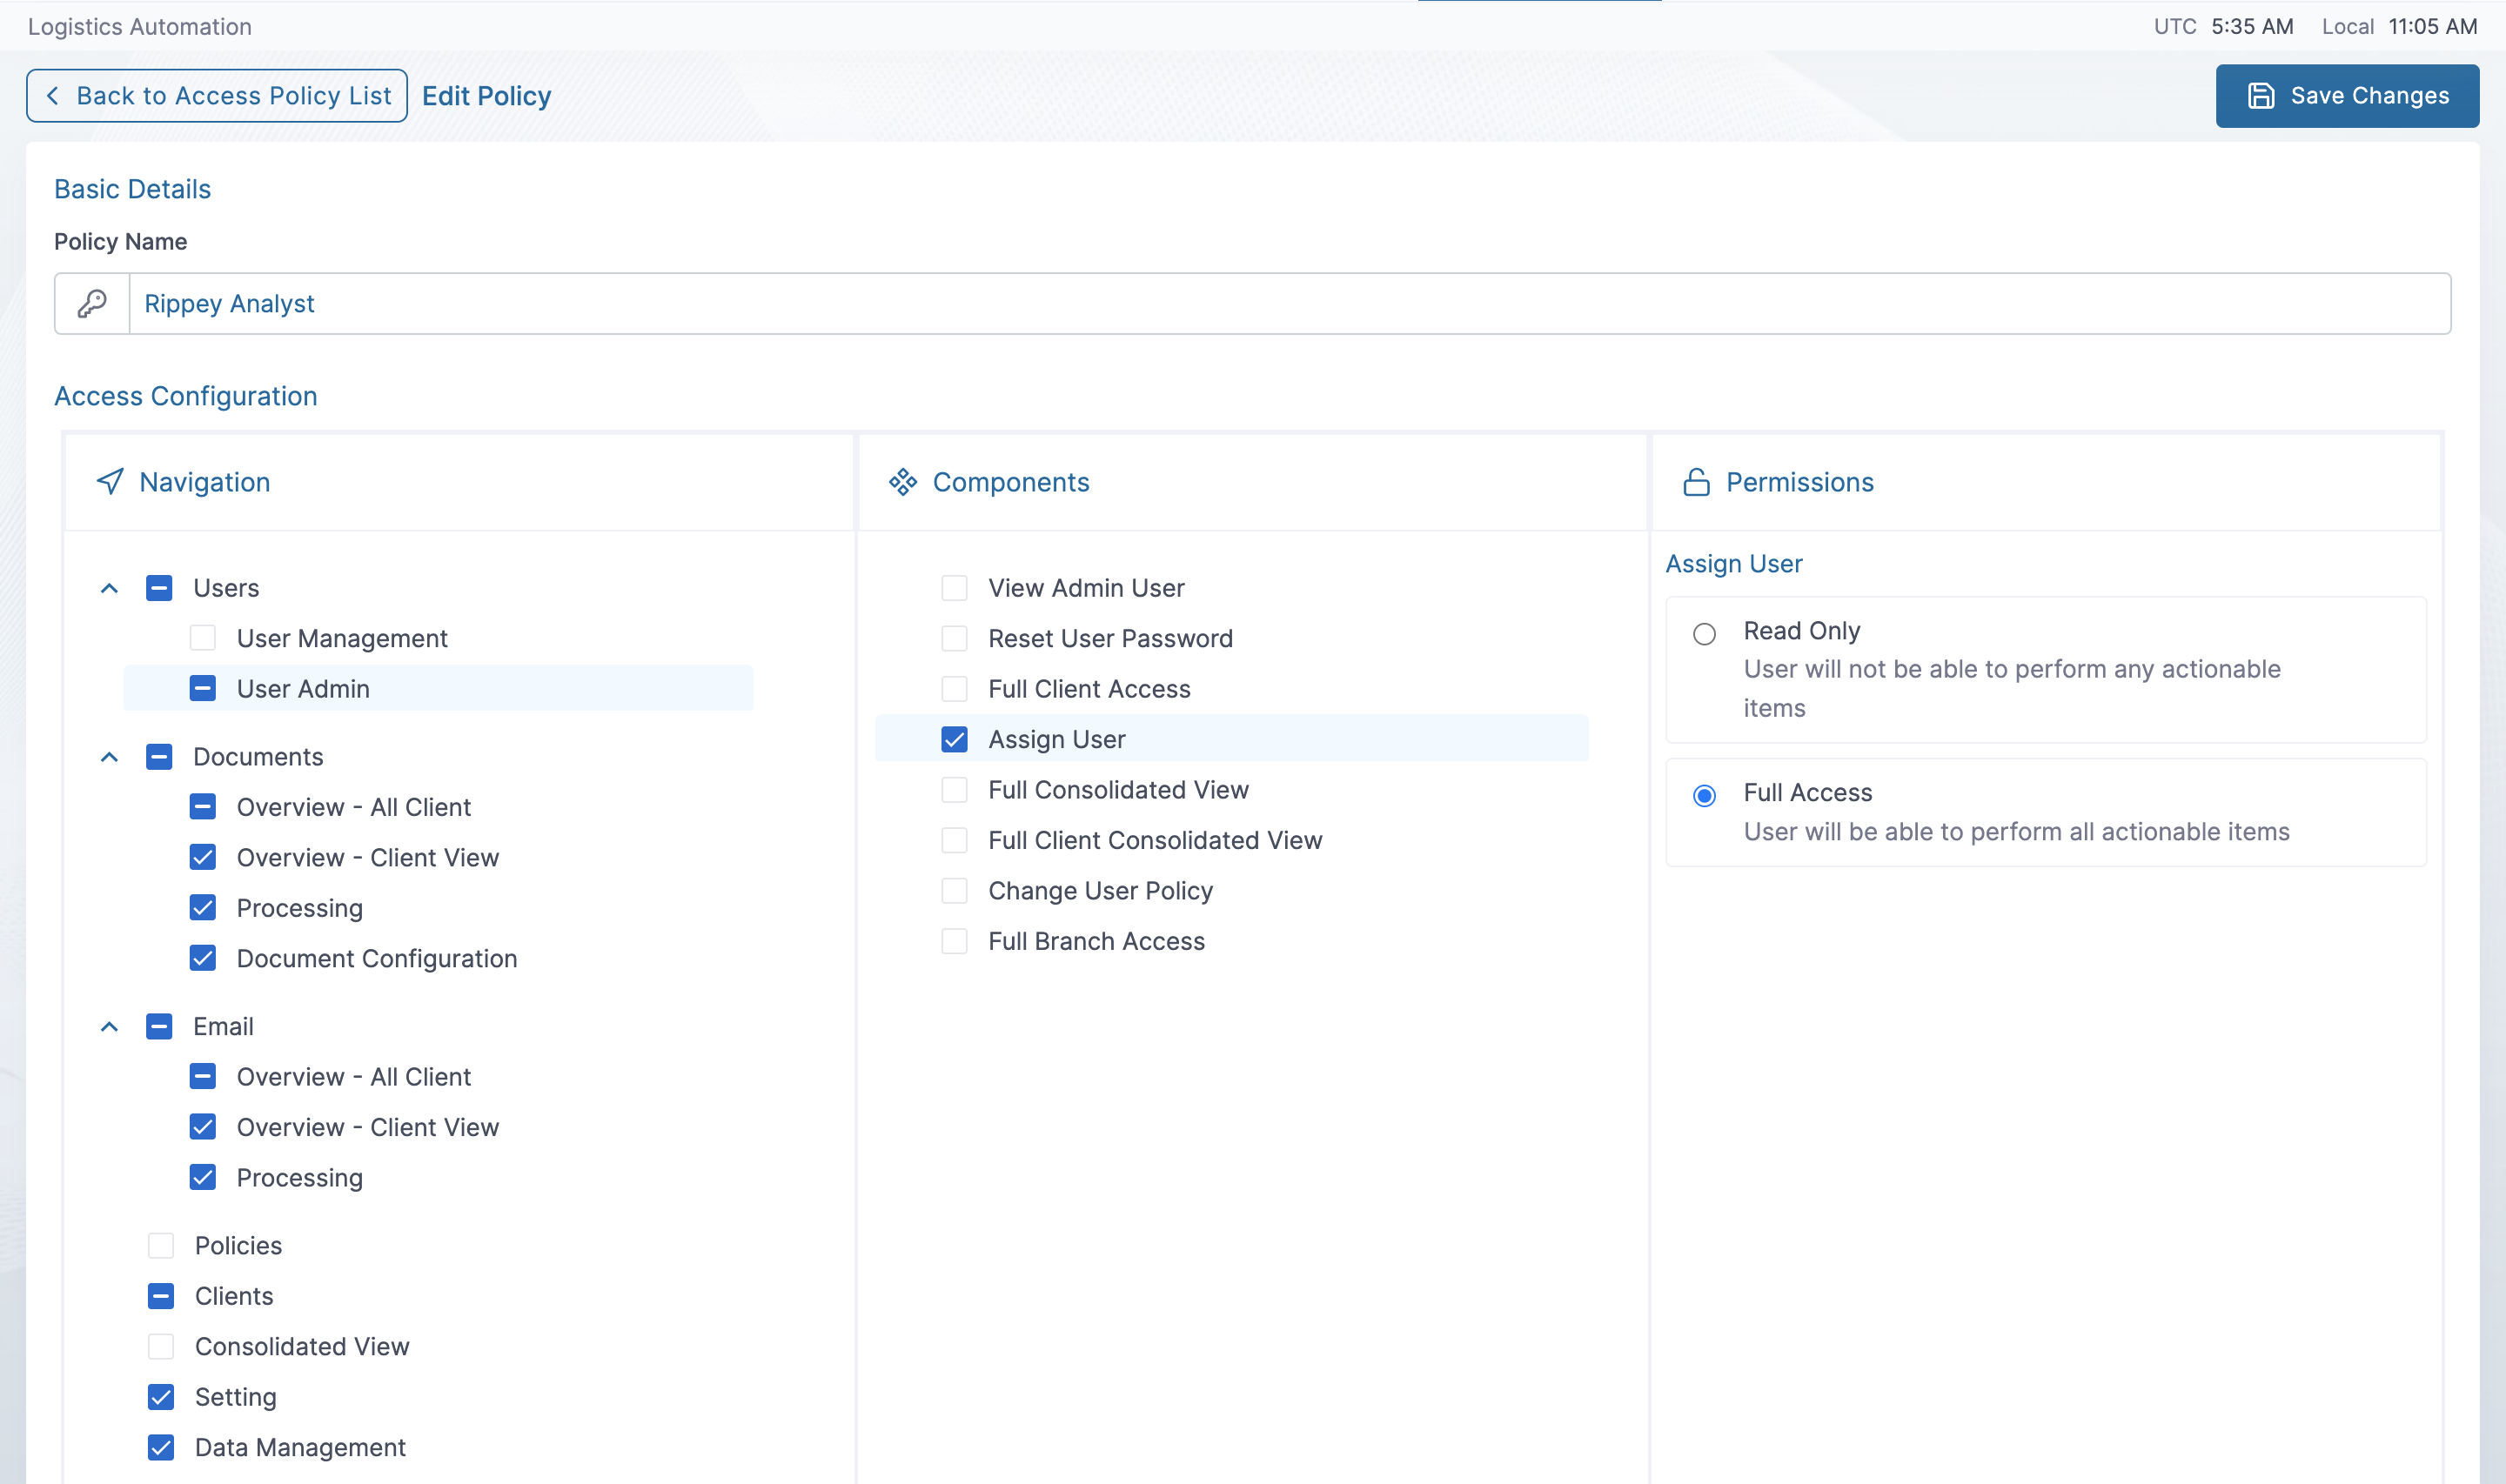Enable the Policies navigation checkbox
Screen dimensions: 2506x1484
point(161,1246)
